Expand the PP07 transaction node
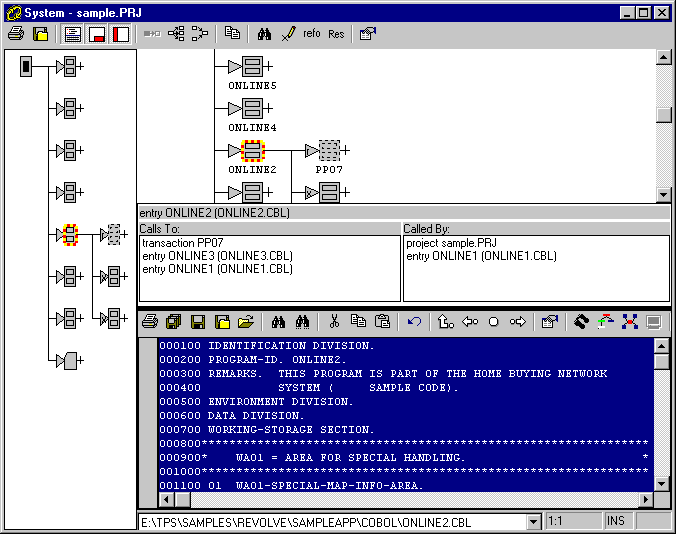The width and height of the screenshot is (676, 534). point(345,151)
